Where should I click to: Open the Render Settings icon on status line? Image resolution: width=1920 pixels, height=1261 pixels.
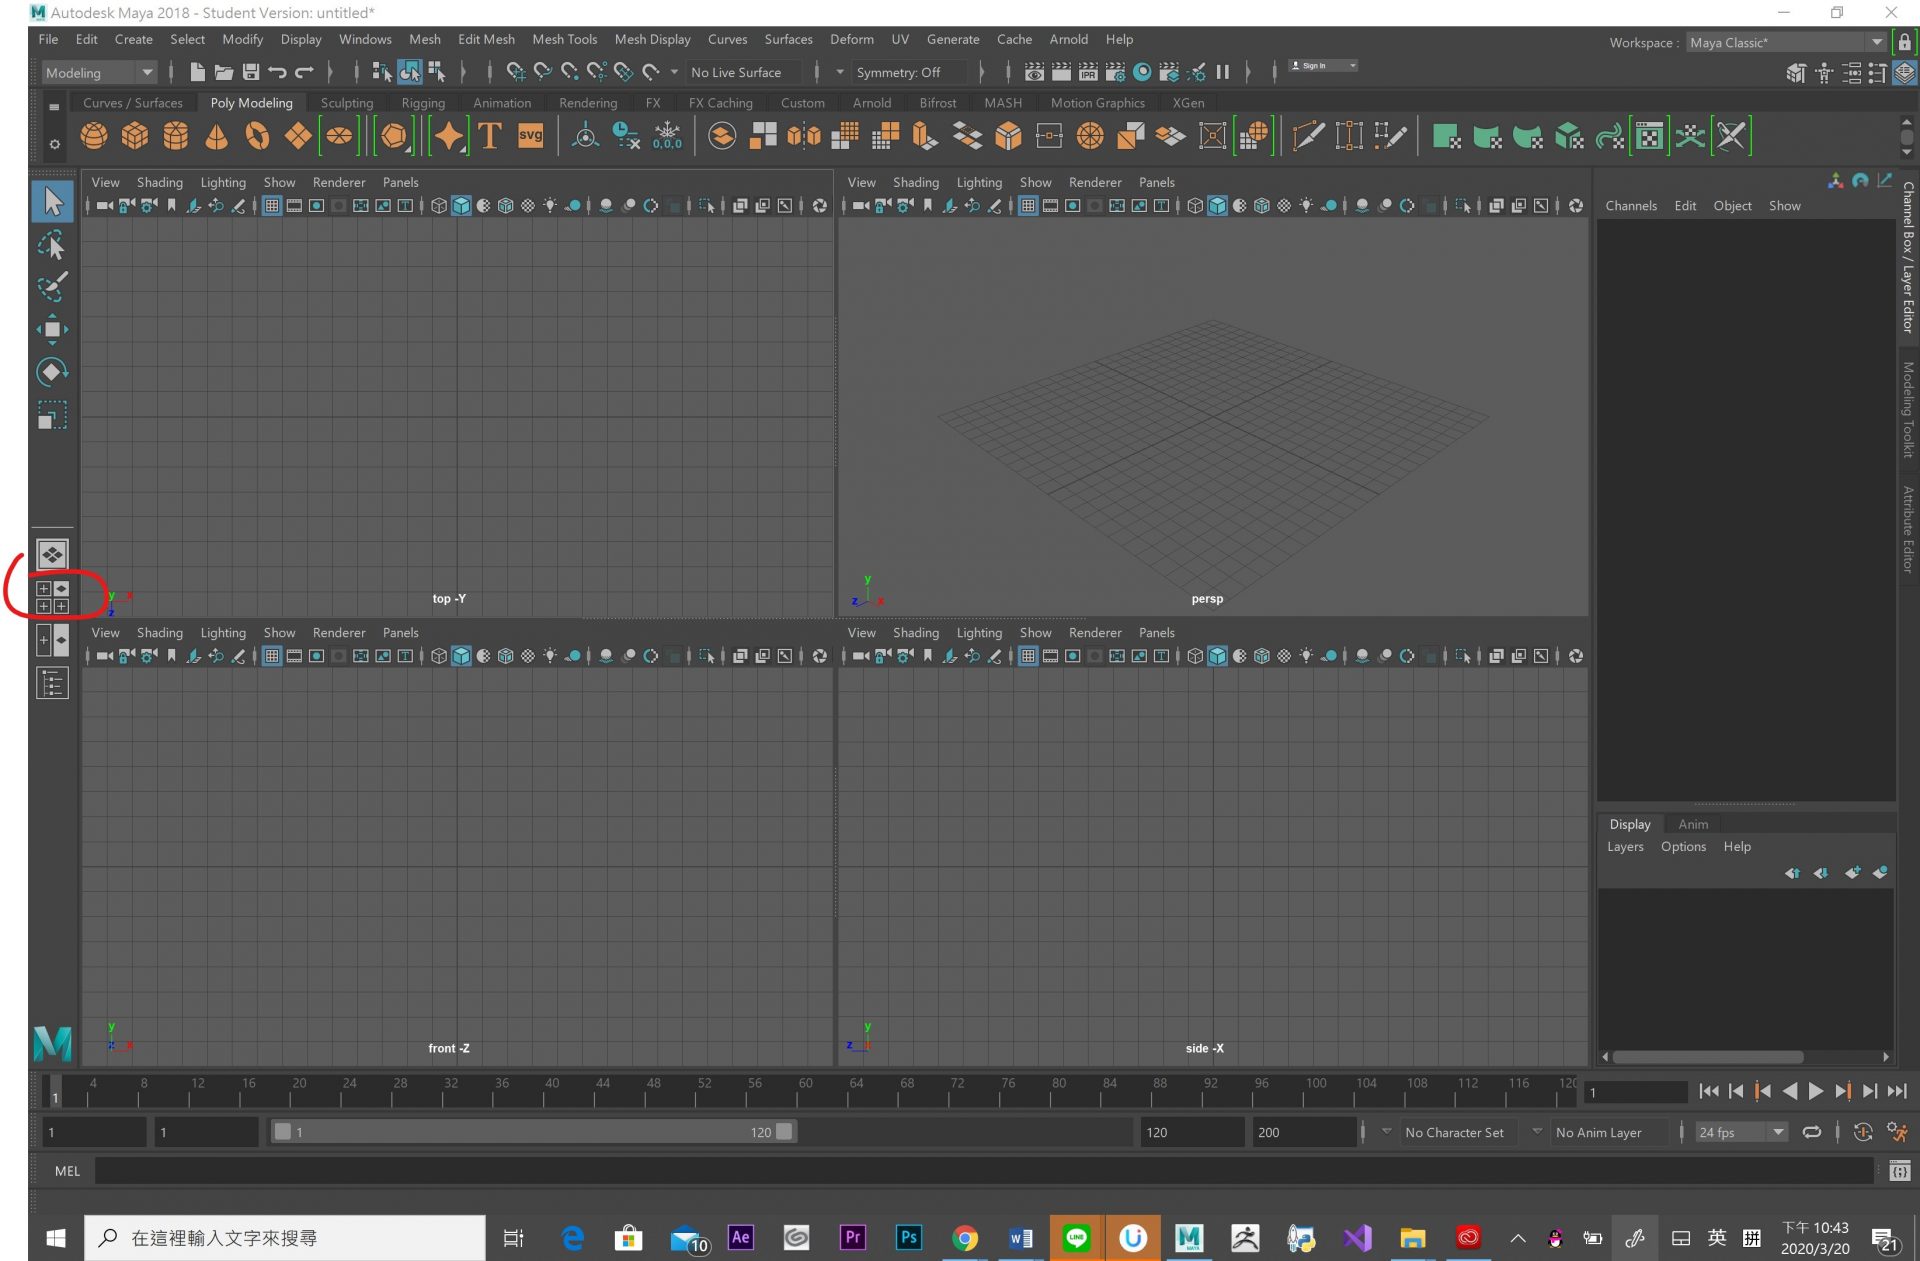(1115, 71)
